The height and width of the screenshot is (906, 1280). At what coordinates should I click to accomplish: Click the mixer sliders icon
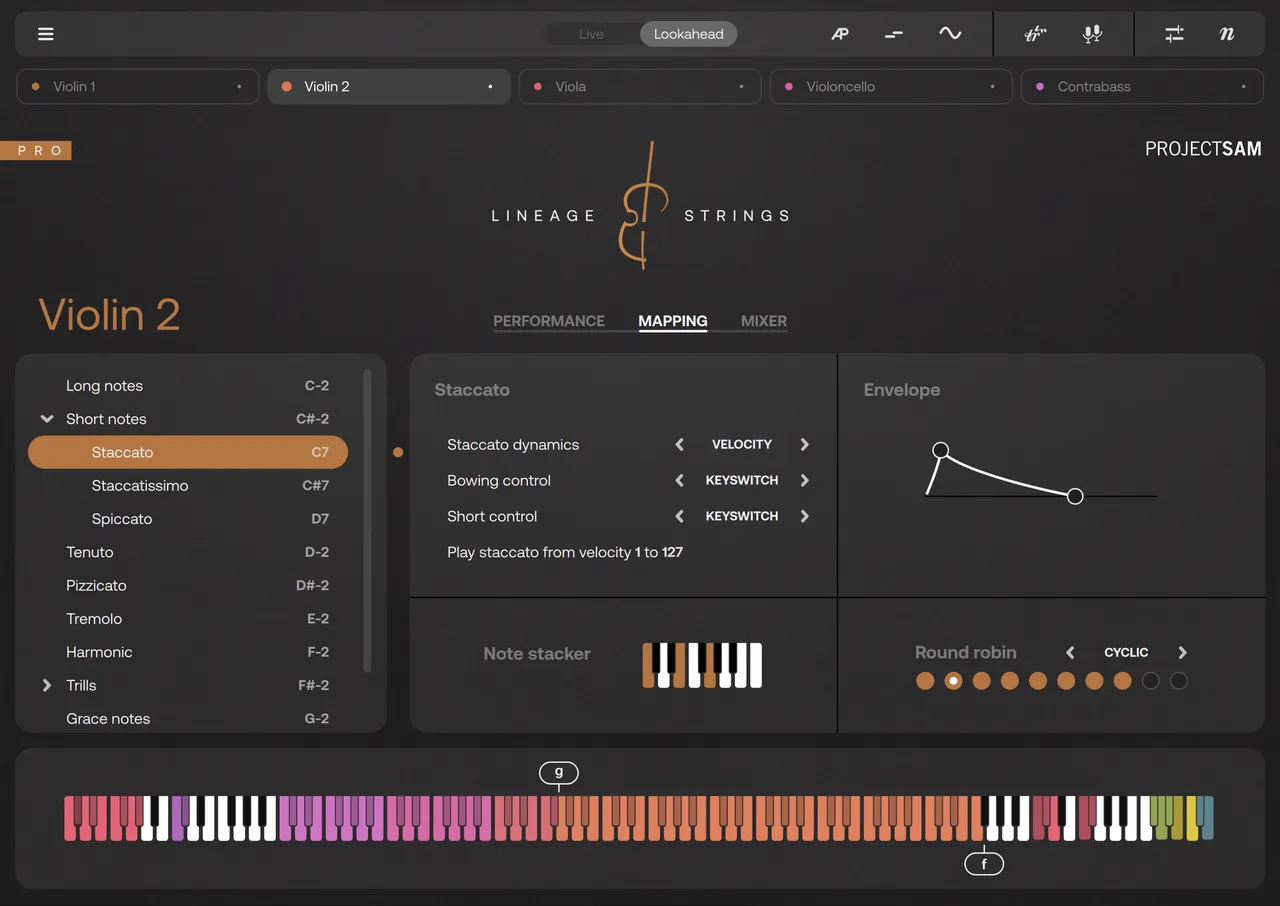(x=1174, y=34)
